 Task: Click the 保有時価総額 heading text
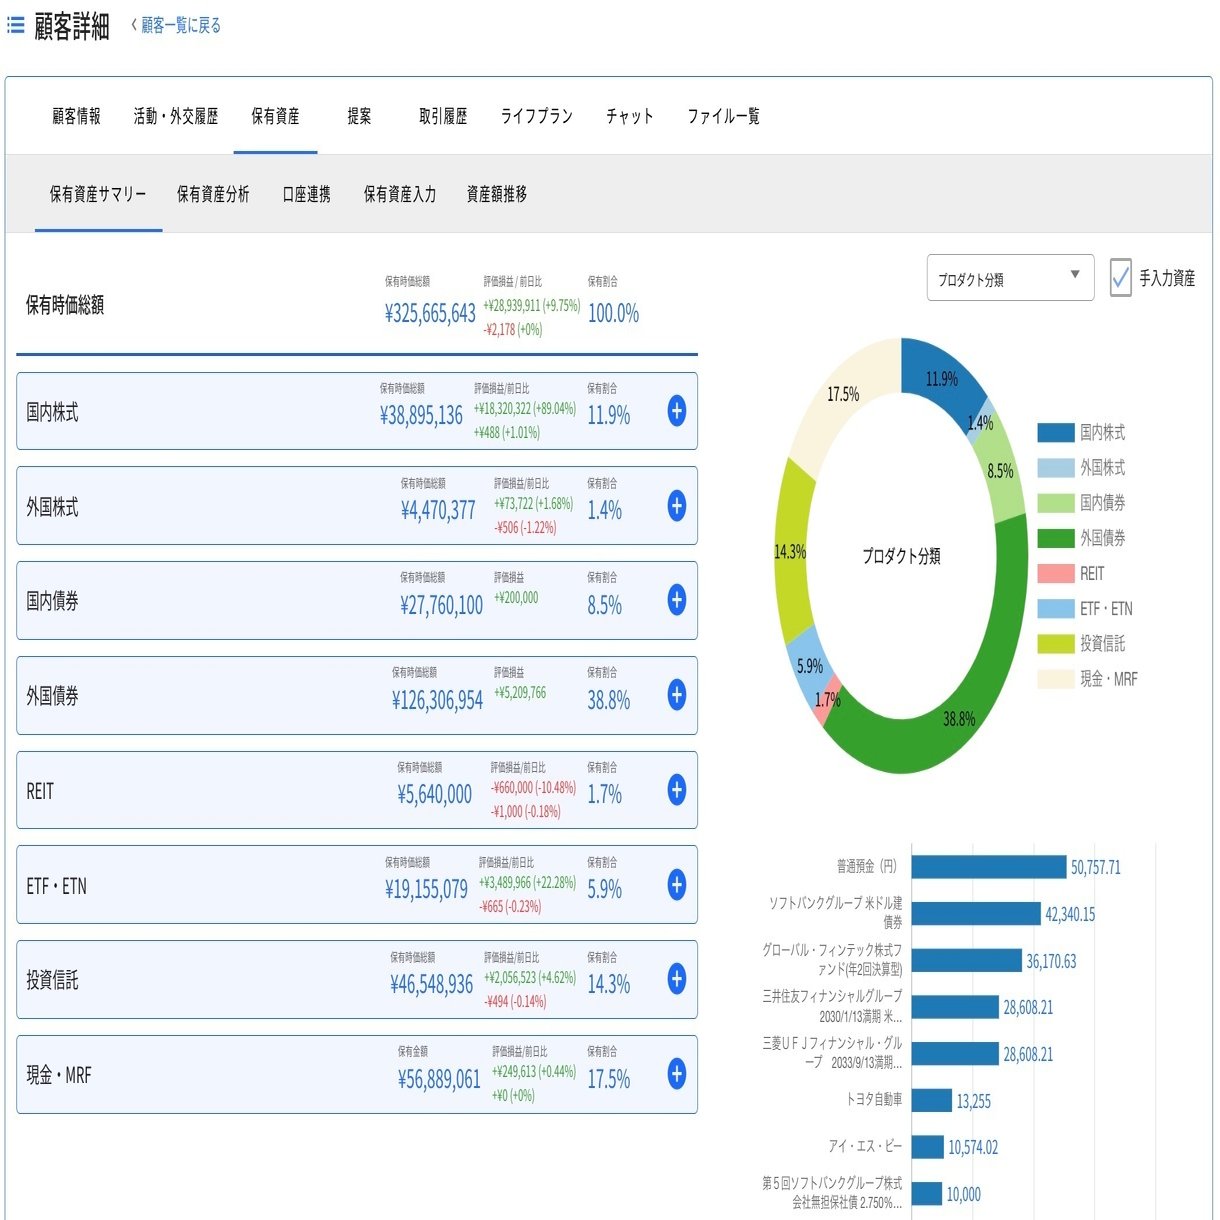[65, 305]
